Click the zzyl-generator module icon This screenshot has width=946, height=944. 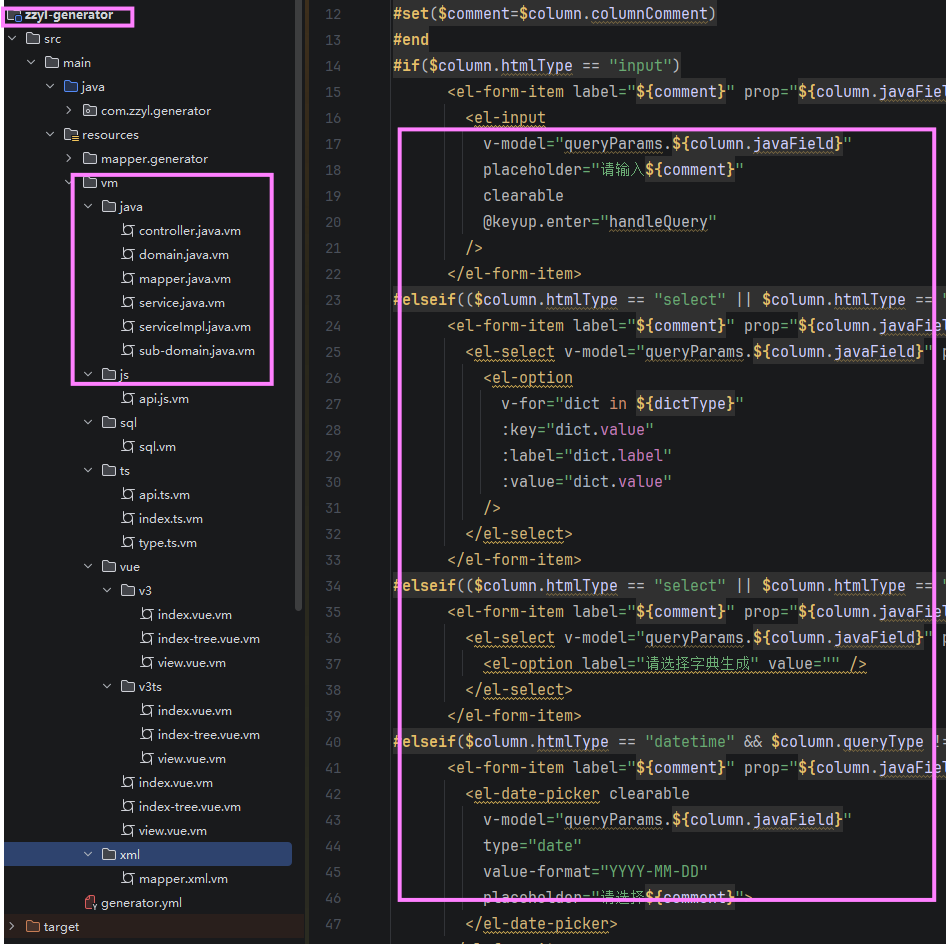click(x=14, y=16)
